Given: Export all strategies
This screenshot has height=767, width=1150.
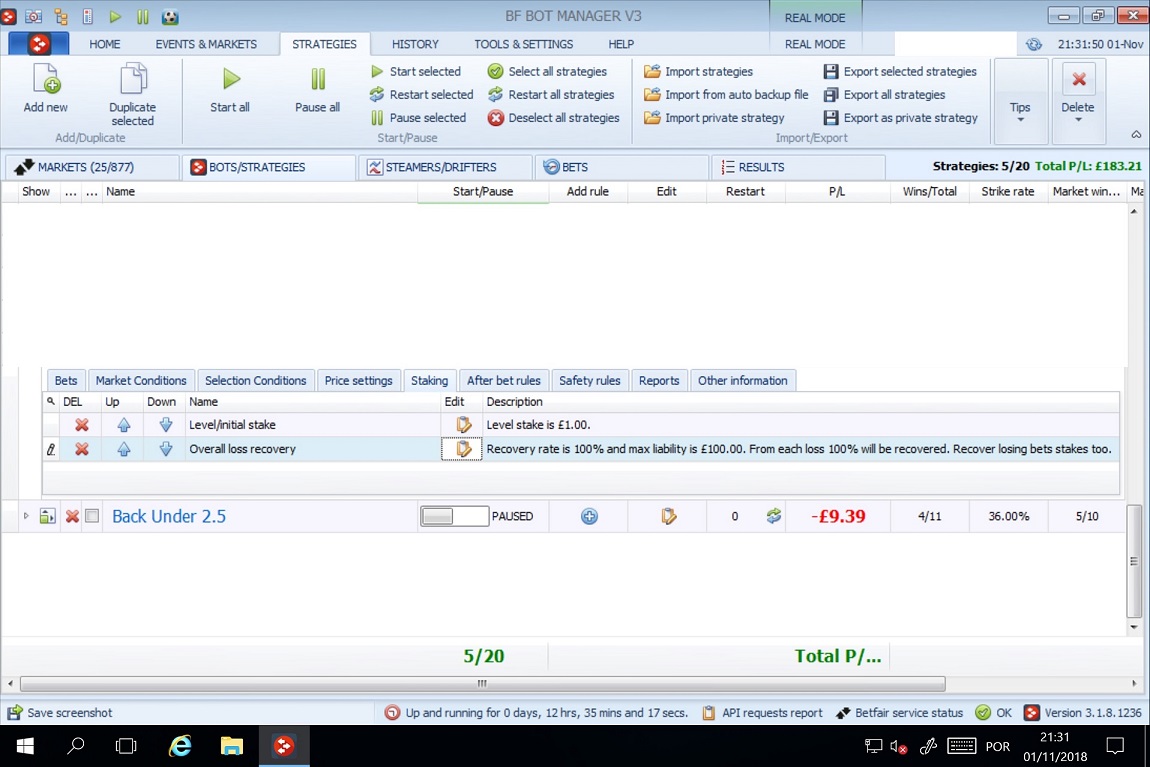Looking at the screenshot, I should pos(885,95).
